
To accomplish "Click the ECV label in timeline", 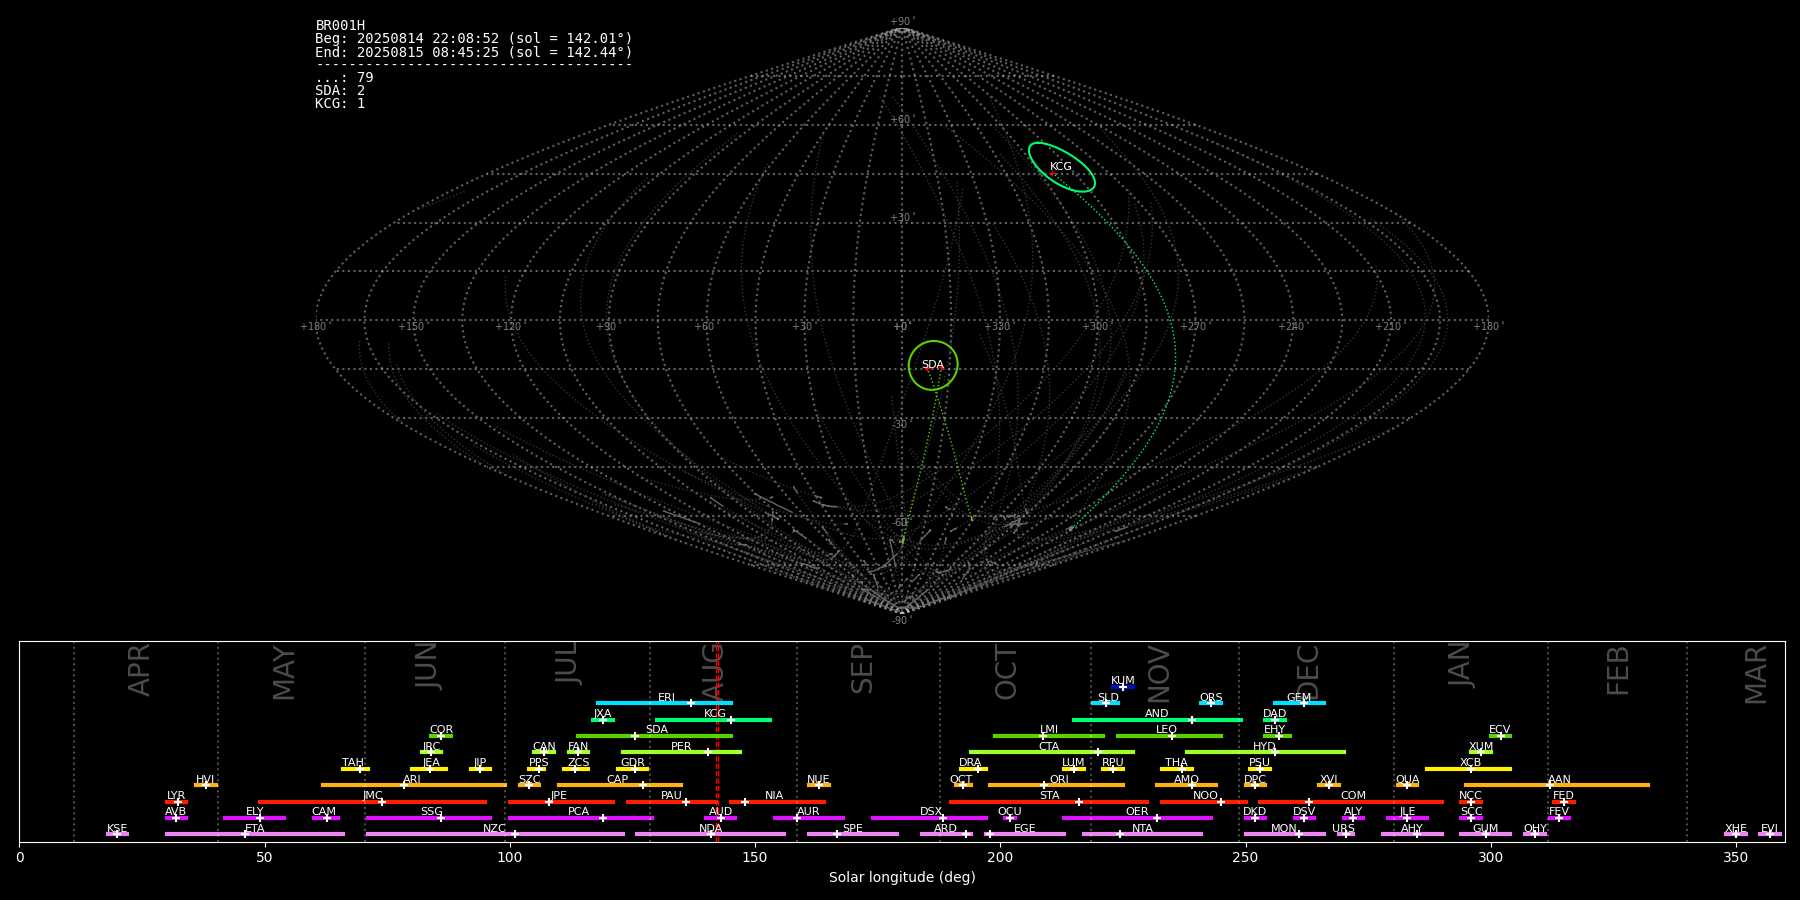I will tap(1499, 730).
